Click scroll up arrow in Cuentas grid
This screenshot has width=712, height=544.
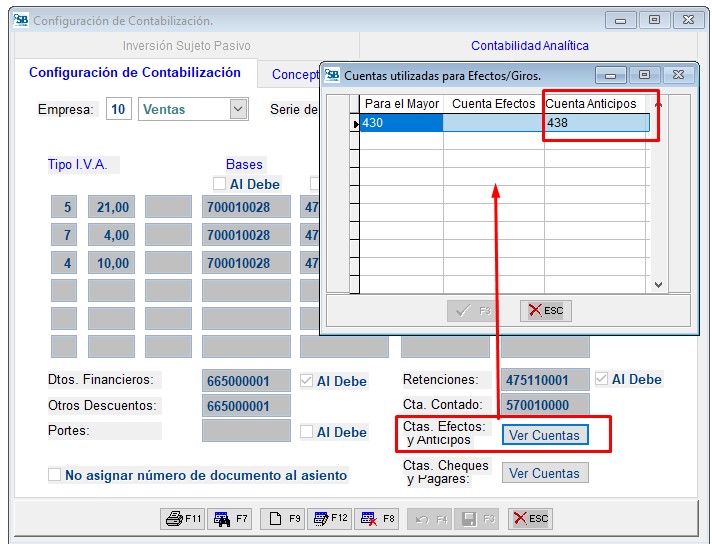(x=658, y=105)
